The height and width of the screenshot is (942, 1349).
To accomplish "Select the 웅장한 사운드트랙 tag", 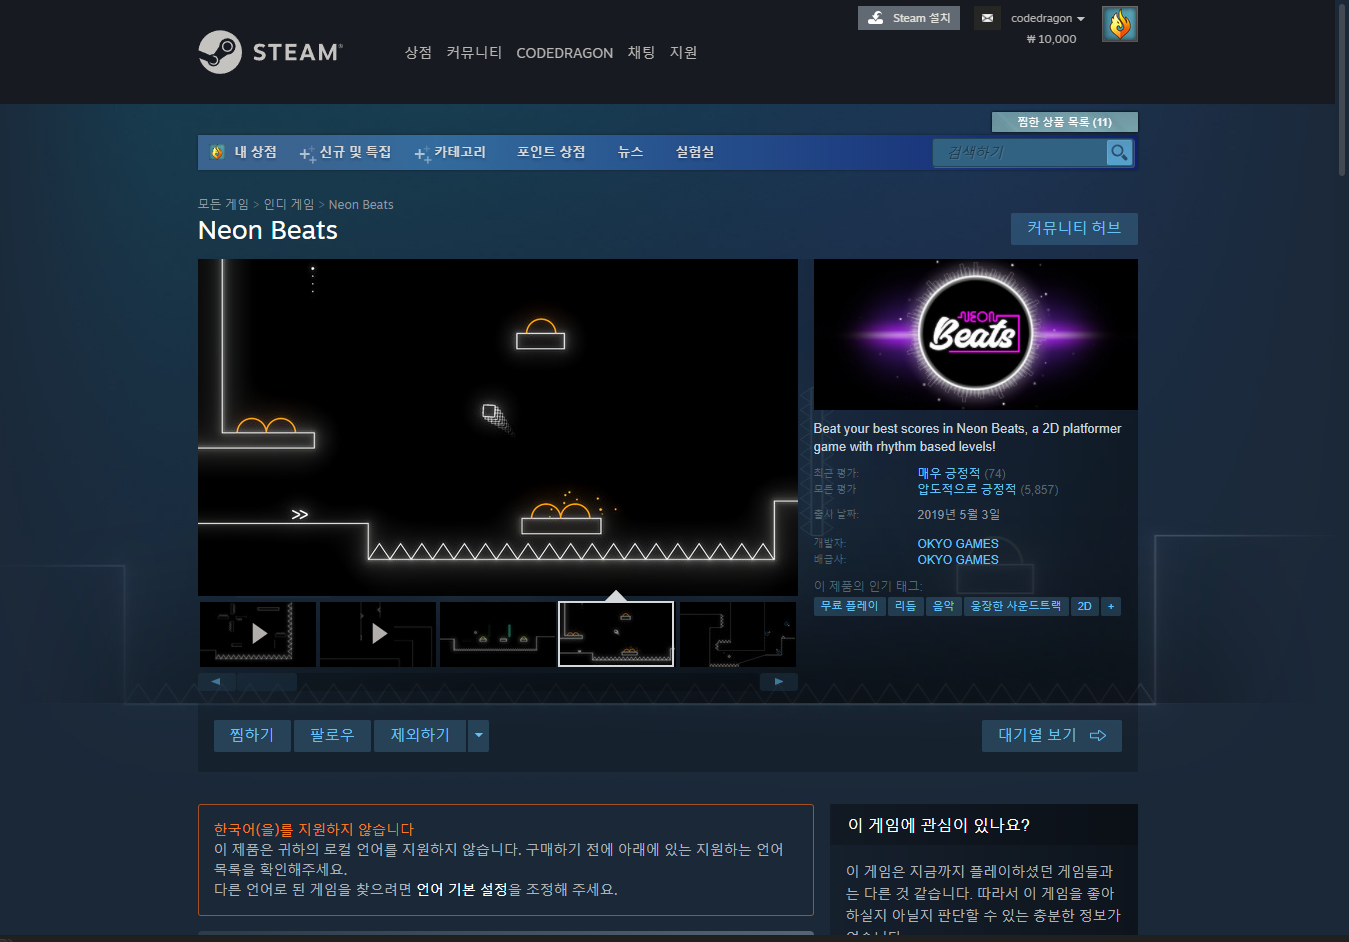I will tap(1016, 606).
